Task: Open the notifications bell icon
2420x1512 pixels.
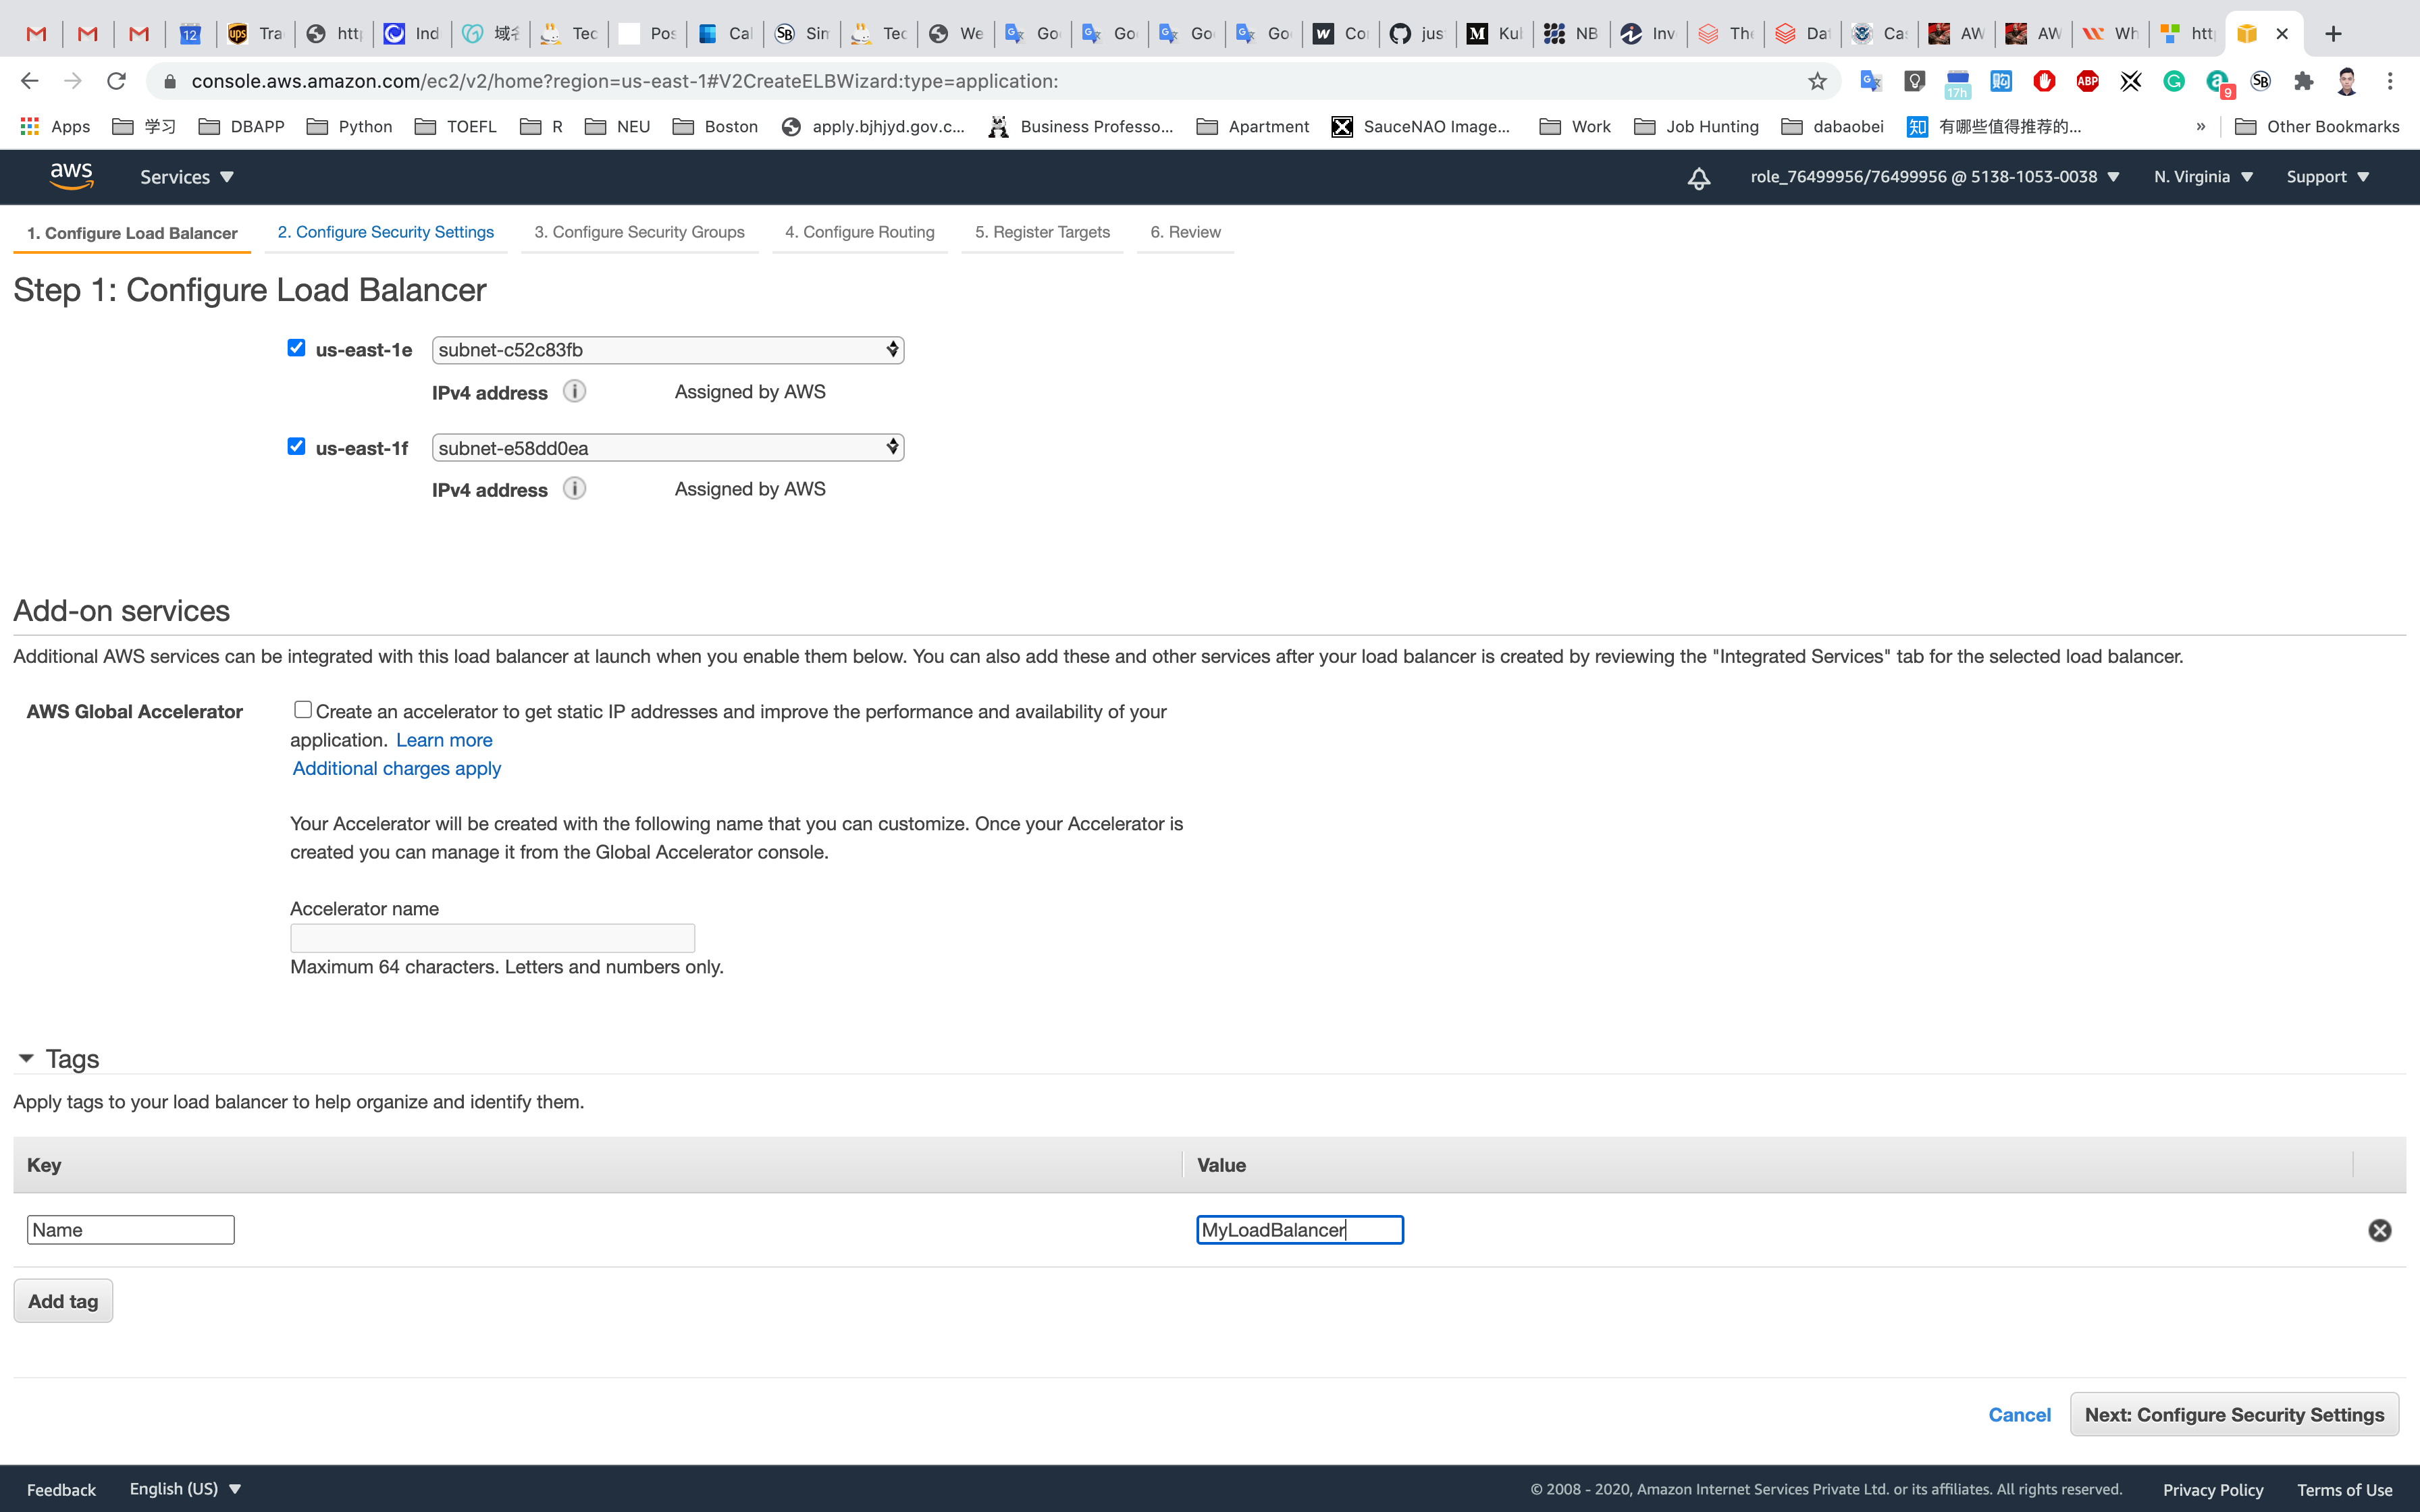Action: point(1698,178)
